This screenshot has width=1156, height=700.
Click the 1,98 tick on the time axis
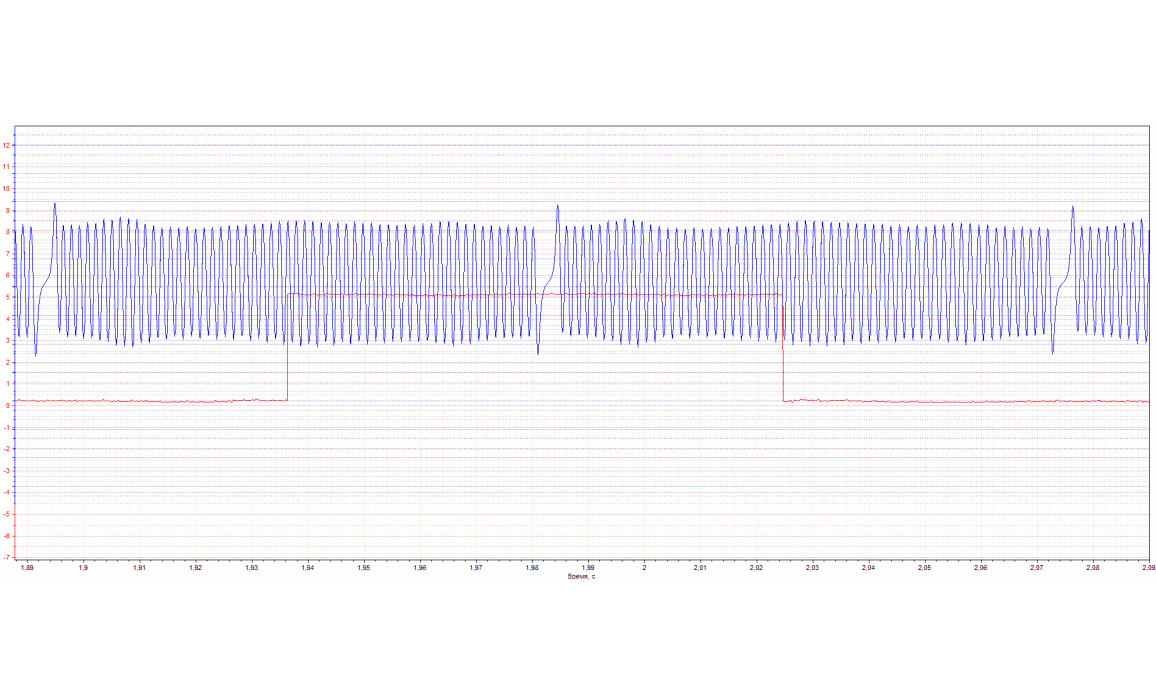pos(532,568)
